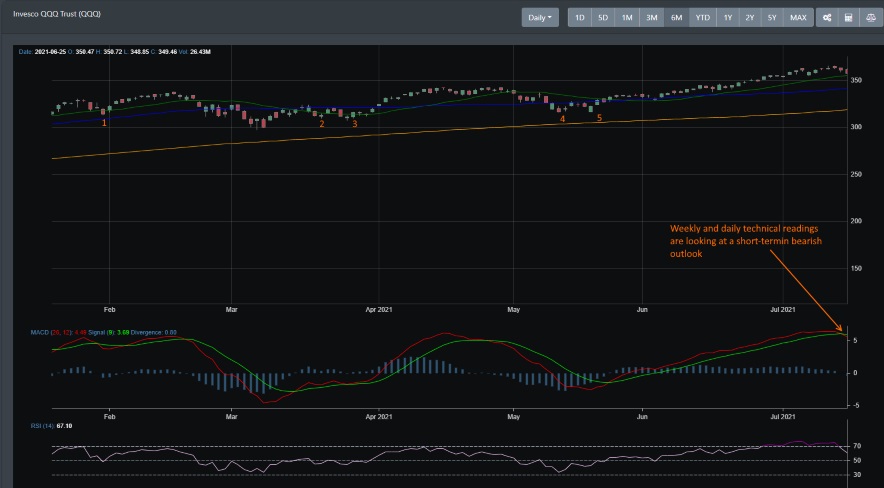Click the RSI 70 level axis label
Image resolution: width=884 pixels, height=488 pixels.
[x=857, y=446]
